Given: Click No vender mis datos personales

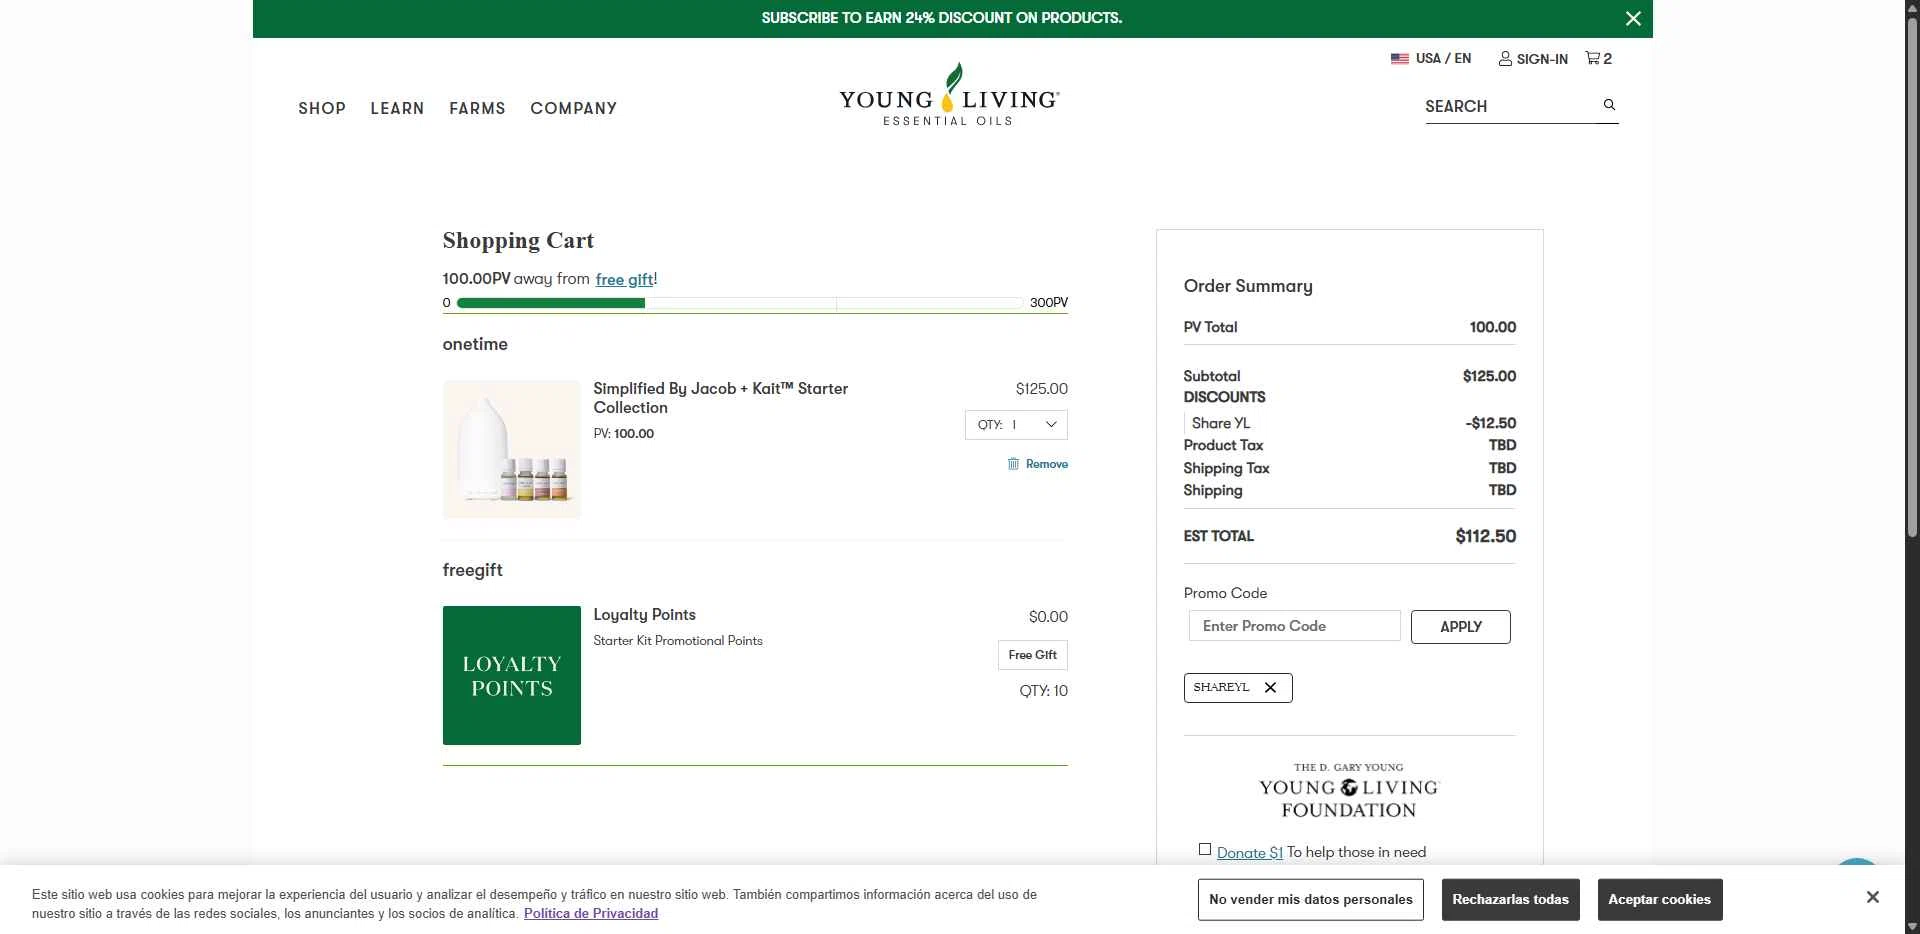Looking at the screenshot, I should pos(1310,899).
